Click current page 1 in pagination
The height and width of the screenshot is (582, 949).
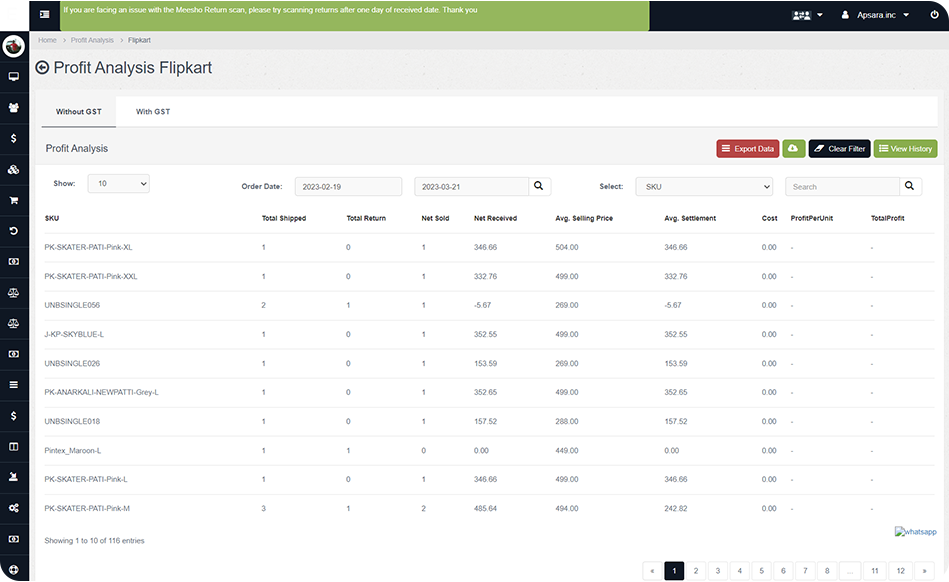coord(674,571)
